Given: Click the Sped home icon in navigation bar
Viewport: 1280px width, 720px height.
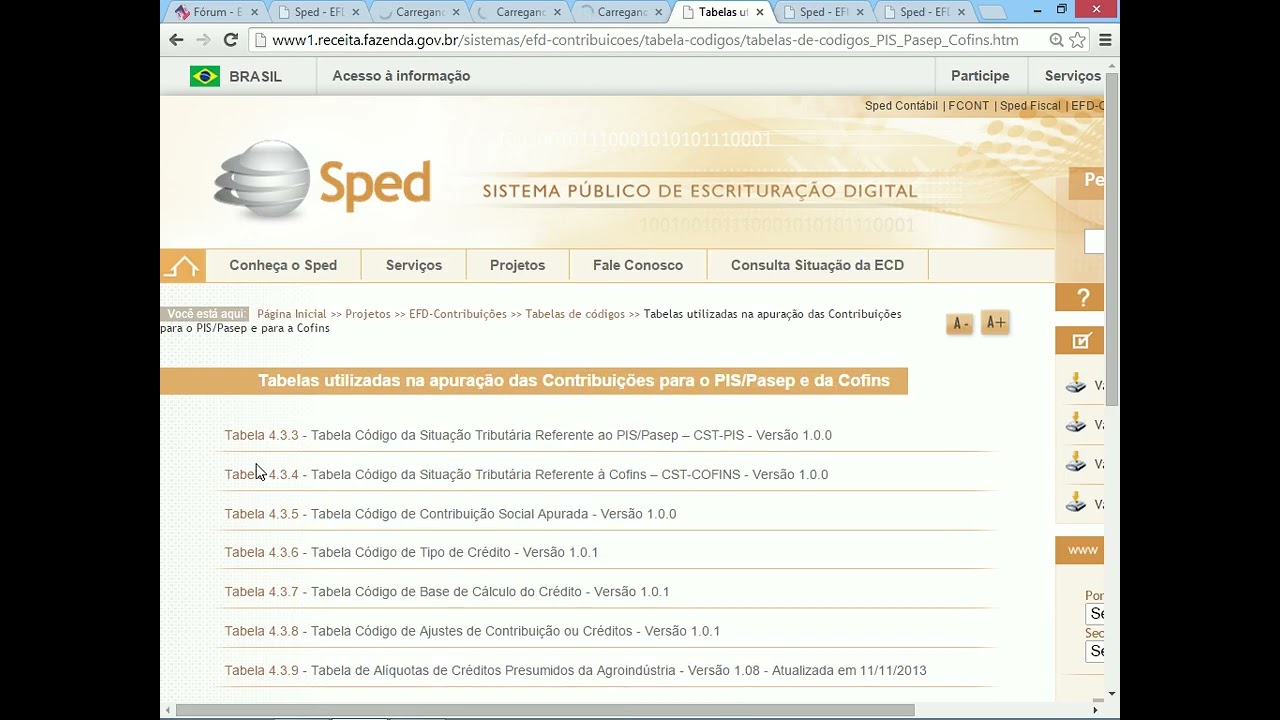Looking at the screenshot, I should point(182,266).
